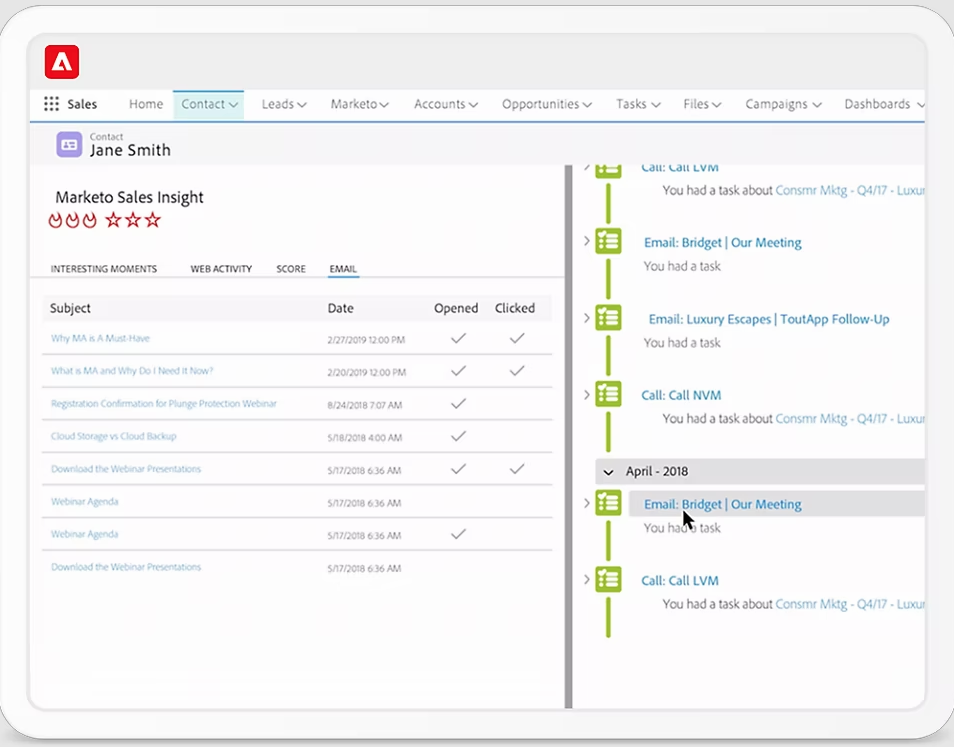The width and height of the screenshot is (954, 747).
Task: Click date 5/18/2018 4:00 AM
Action: [364, 438]
